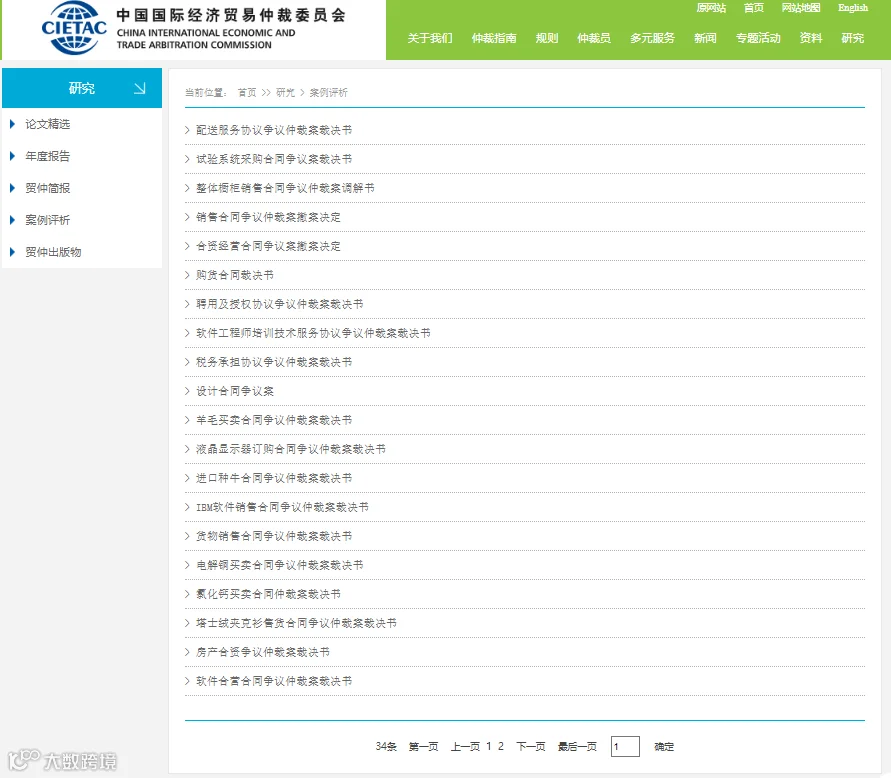The width and height of the screenshot is (891, 778).
Task: Click the 确定 button to confirm the page
Action: tap(664, 747)
